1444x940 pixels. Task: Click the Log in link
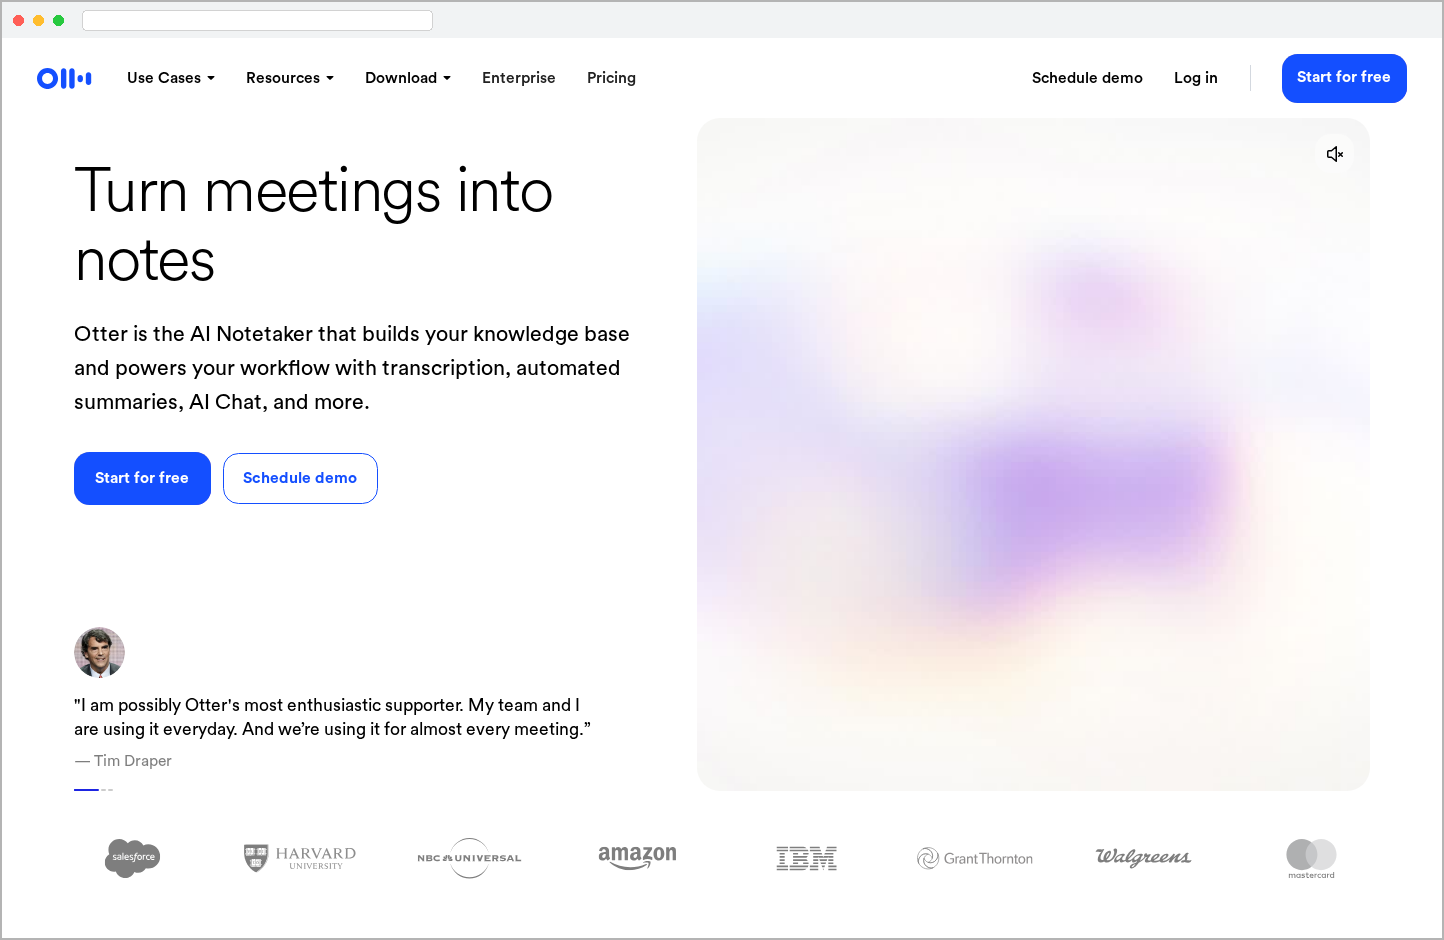click(1195, 78)
